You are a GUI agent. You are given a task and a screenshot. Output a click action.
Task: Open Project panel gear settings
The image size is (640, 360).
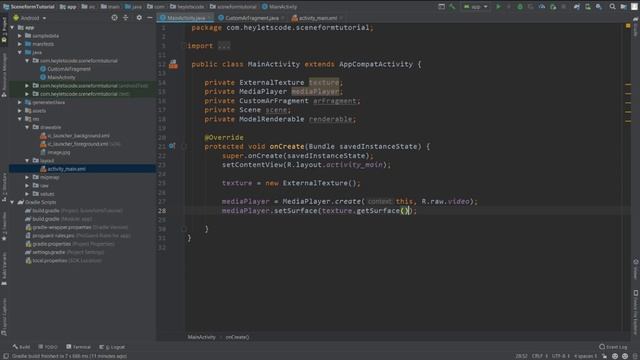pyautogui.click(x=139, y=18)
